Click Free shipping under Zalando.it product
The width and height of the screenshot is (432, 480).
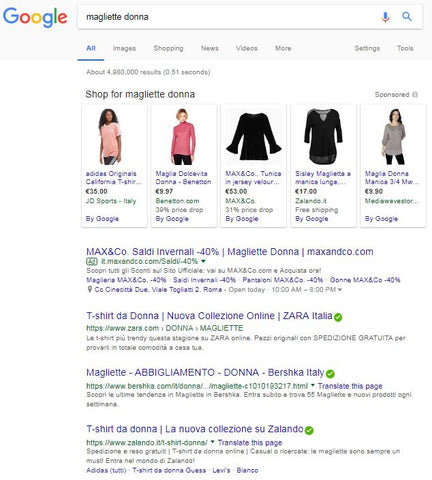point(316,210)
